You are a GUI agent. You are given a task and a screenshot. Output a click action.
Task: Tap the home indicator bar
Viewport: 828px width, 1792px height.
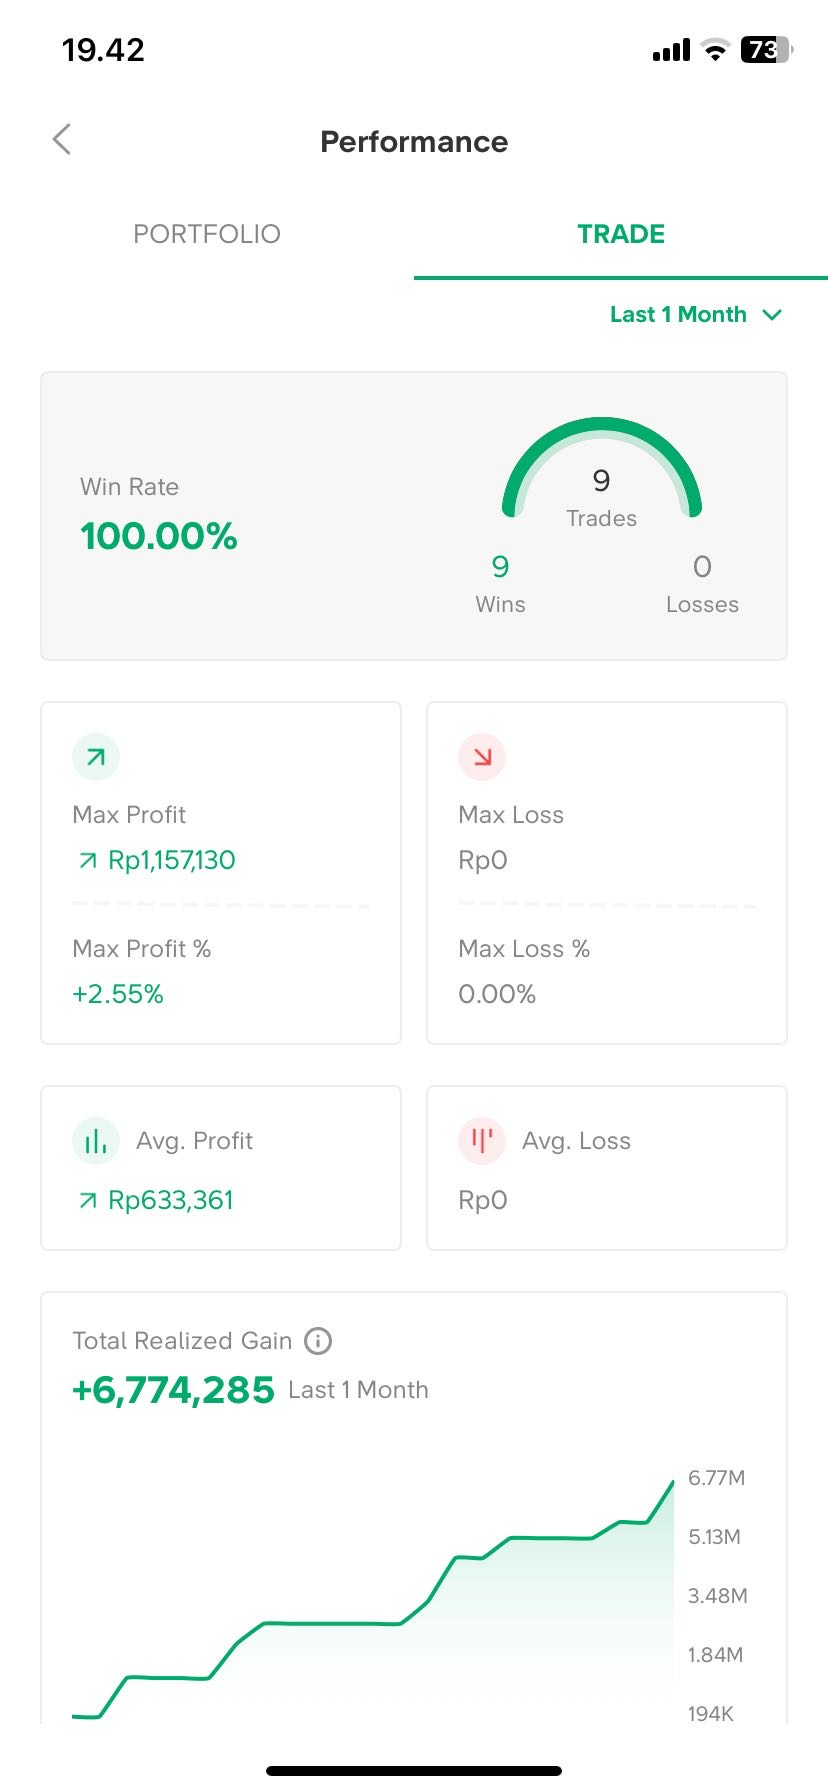point(414,1770)
